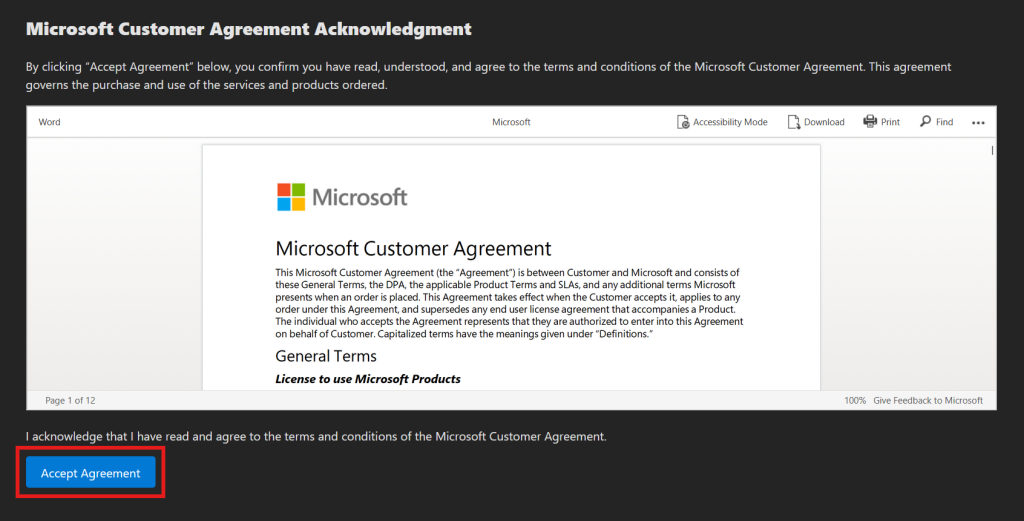
Task: Click the printer icon
Action: 870,122
